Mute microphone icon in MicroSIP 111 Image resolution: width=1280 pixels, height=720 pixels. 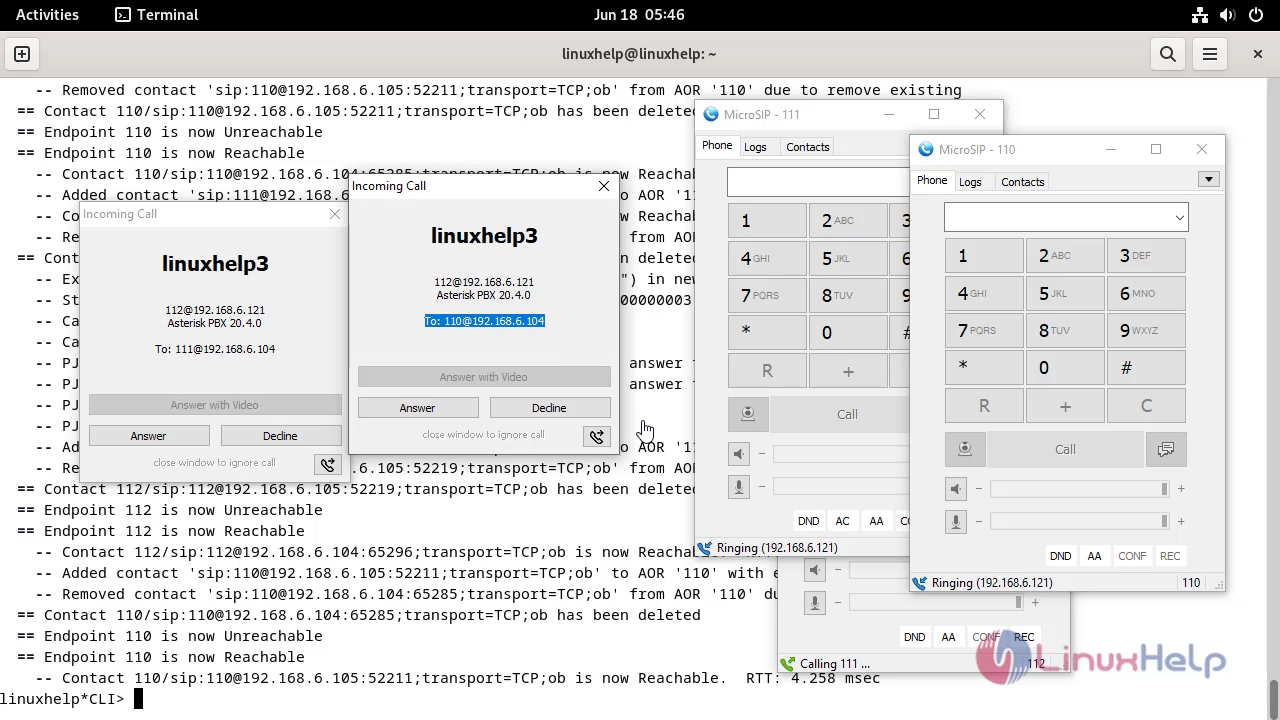(739, 487)
